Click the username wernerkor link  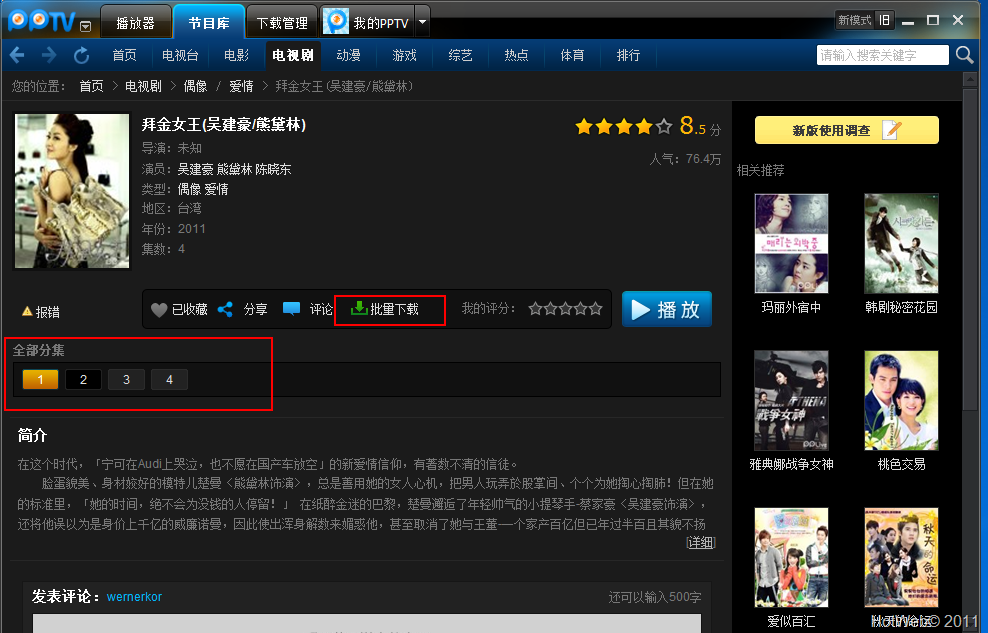tap(134, 596)
